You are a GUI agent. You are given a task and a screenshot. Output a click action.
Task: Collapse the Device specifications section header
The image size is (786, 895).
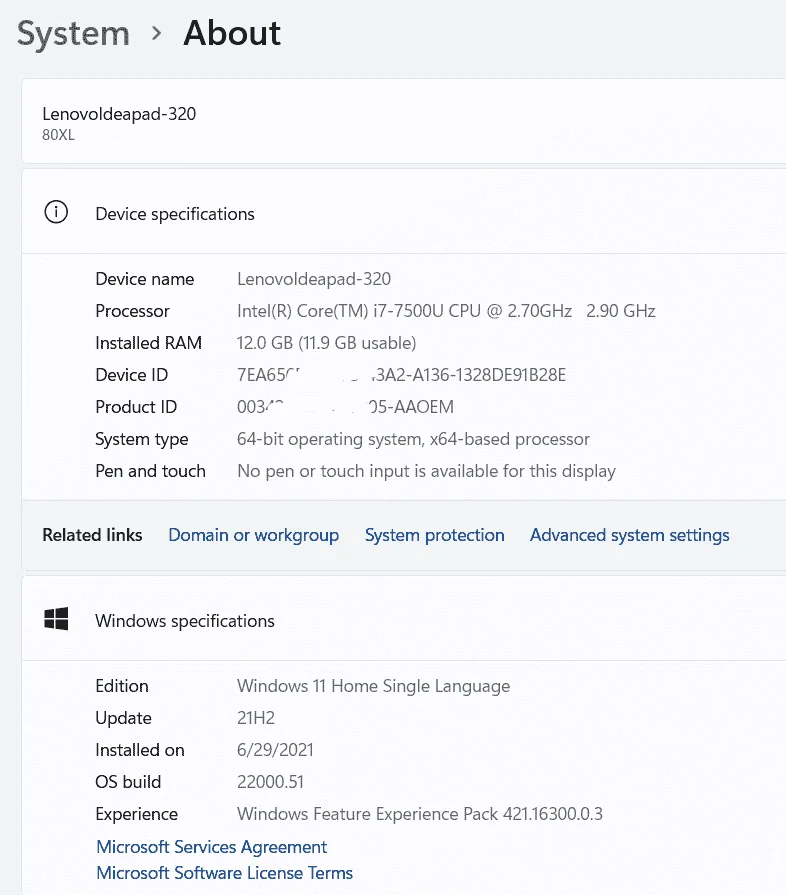404,212
